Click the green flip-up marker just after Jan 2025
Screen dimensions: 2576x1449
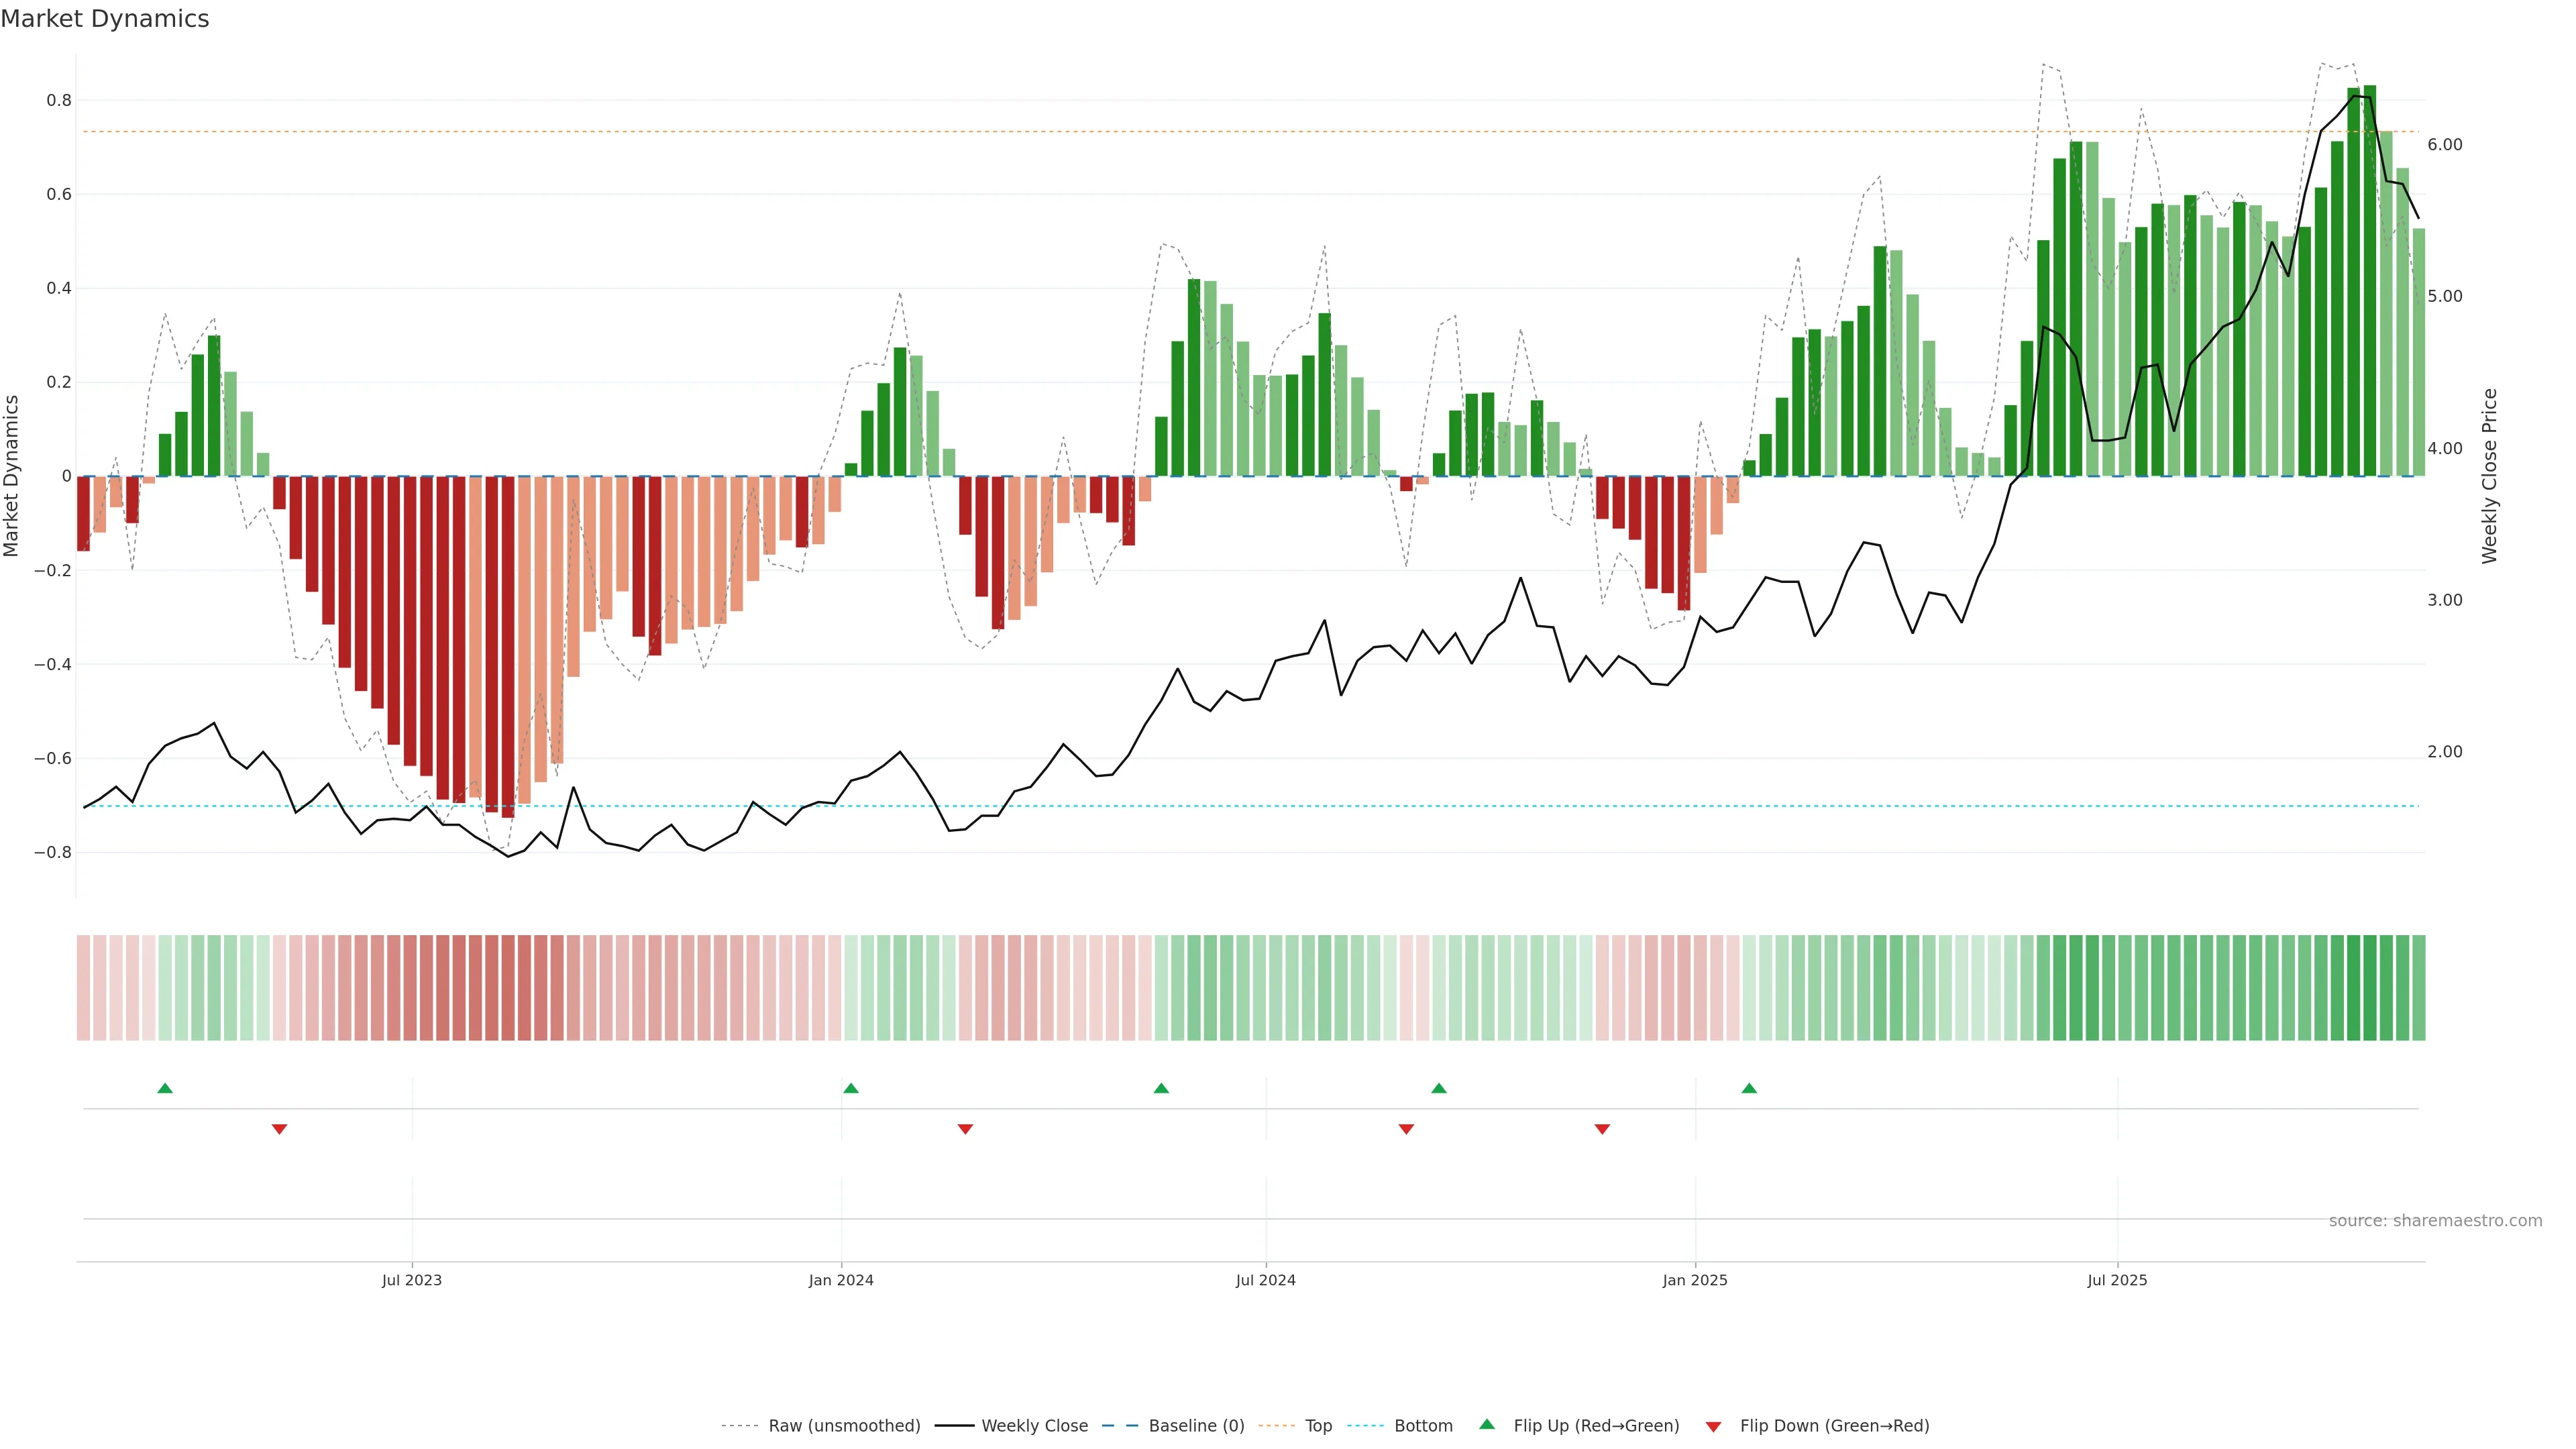tap(1749, 1088)
